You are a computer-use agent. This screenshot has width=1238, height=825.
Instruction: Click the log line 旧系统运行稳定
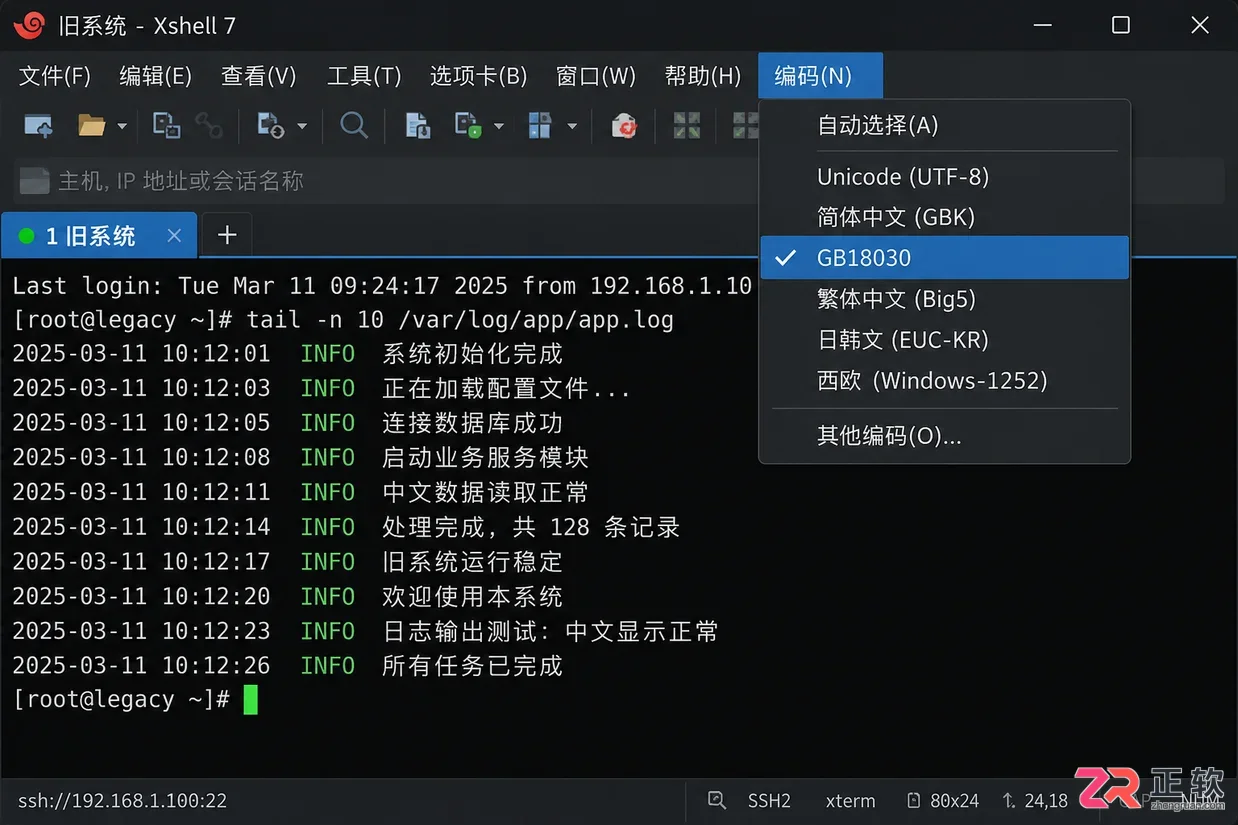288,562
